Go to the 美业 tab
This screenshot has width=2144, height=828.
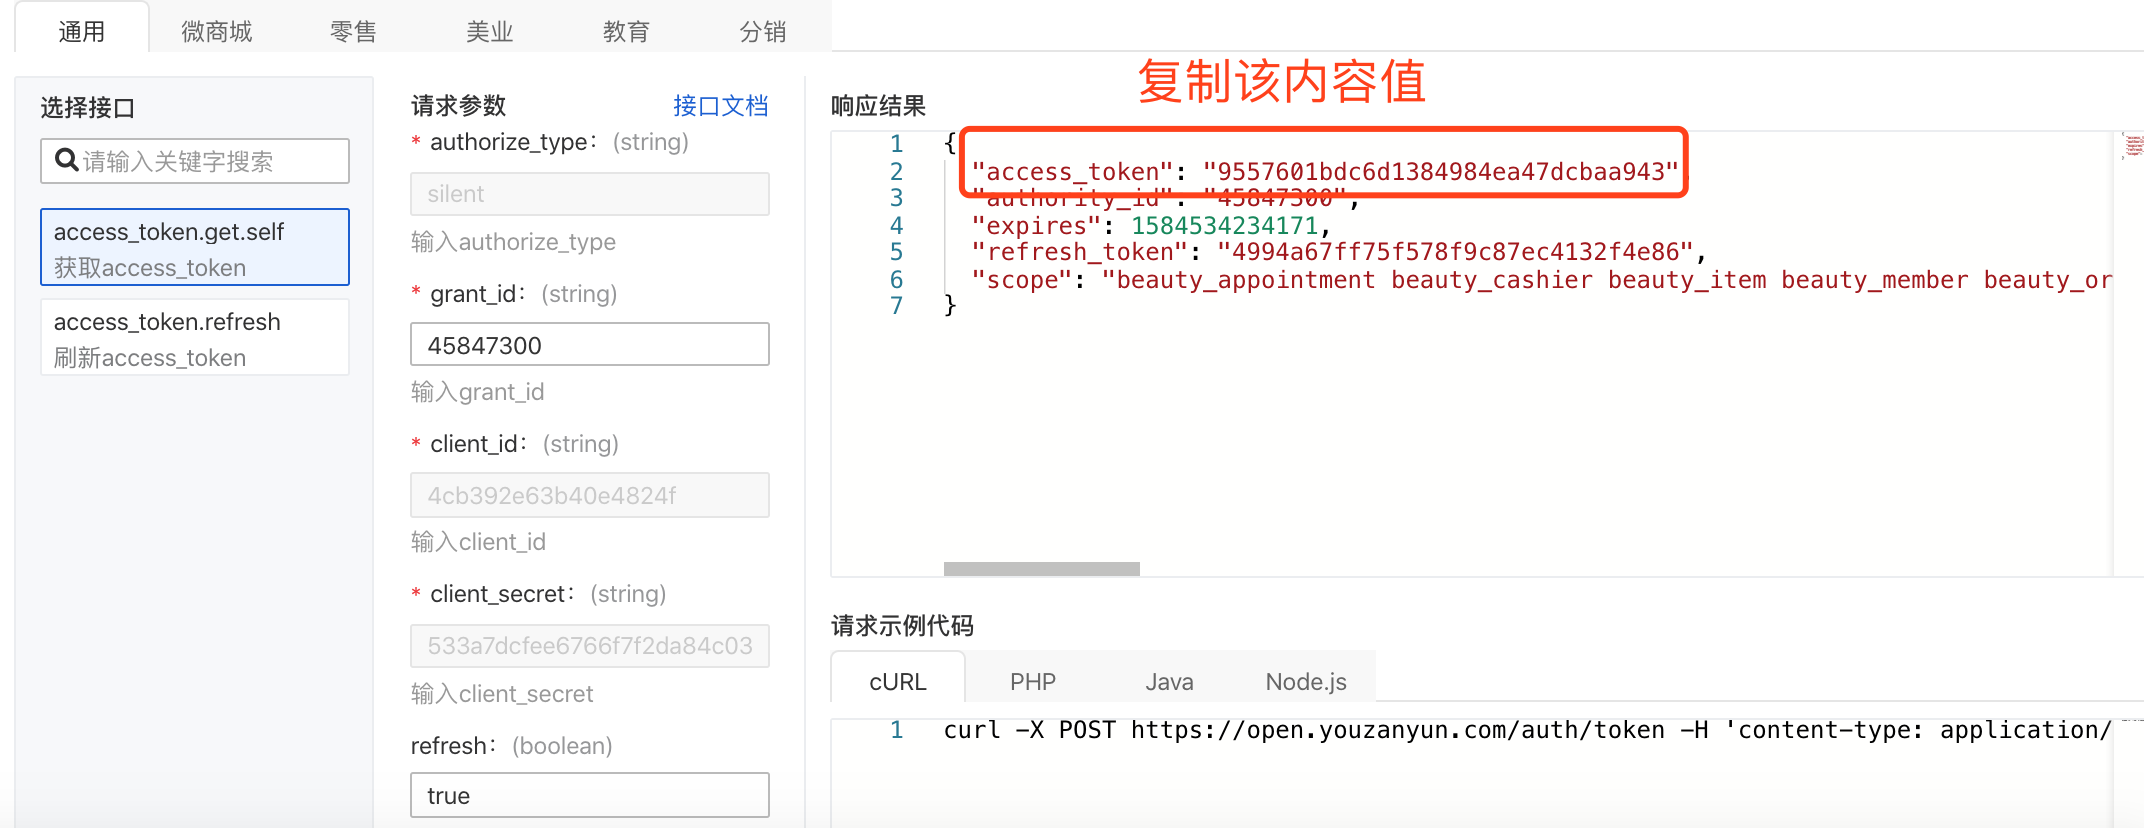pos(489,31)
